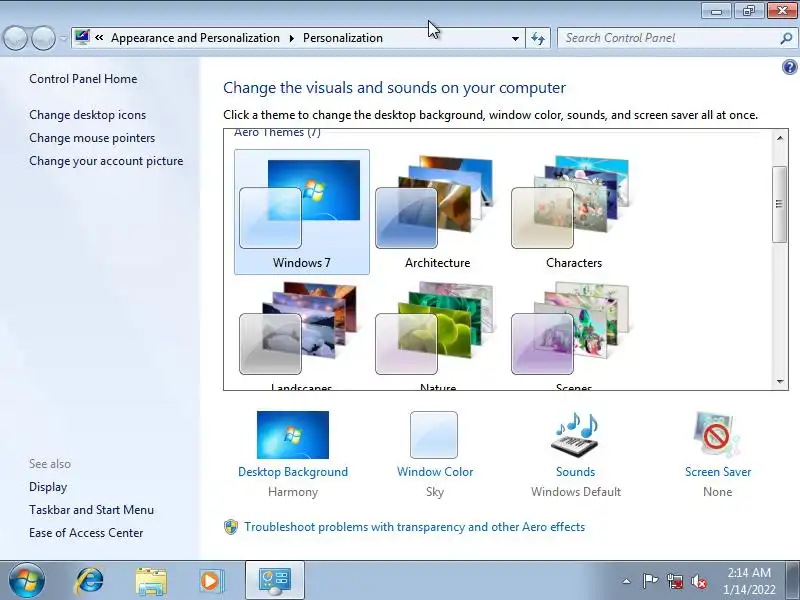Choose the Nature theme
This screenshot has width=800, height=600.
pos(437,336)
